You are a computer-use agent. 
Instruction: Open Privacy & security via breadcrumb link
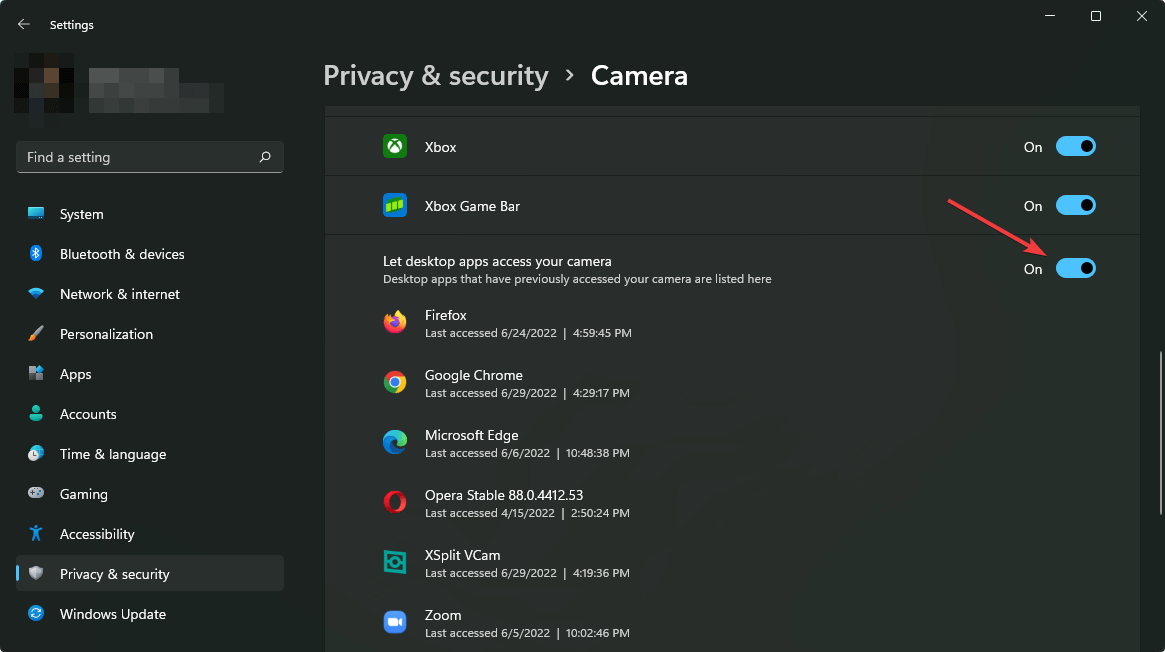coord(435,75)
